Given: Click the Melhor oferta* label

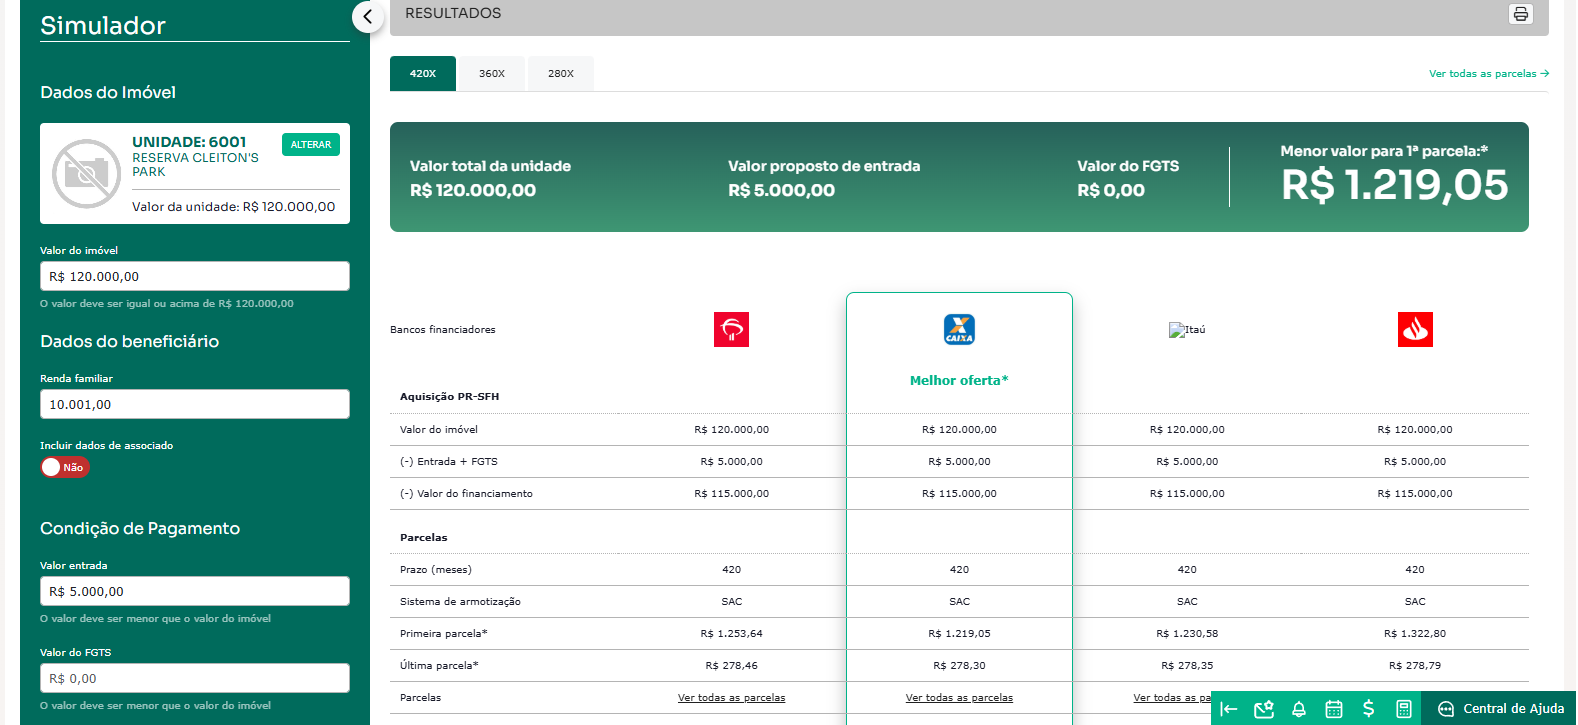Looking at the screenshot, I should point(959,381).
